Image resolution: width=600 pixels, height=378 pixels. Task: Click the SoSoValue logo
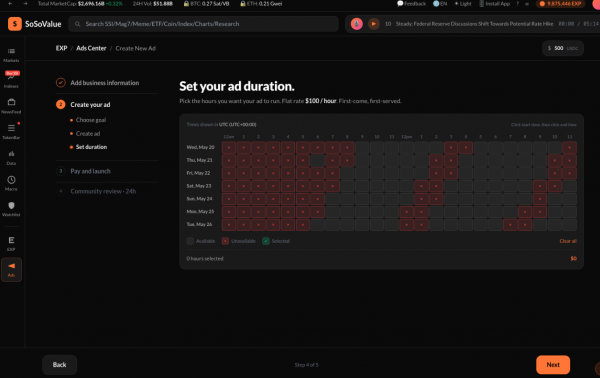pyautogui.click(x=34, y=24)
